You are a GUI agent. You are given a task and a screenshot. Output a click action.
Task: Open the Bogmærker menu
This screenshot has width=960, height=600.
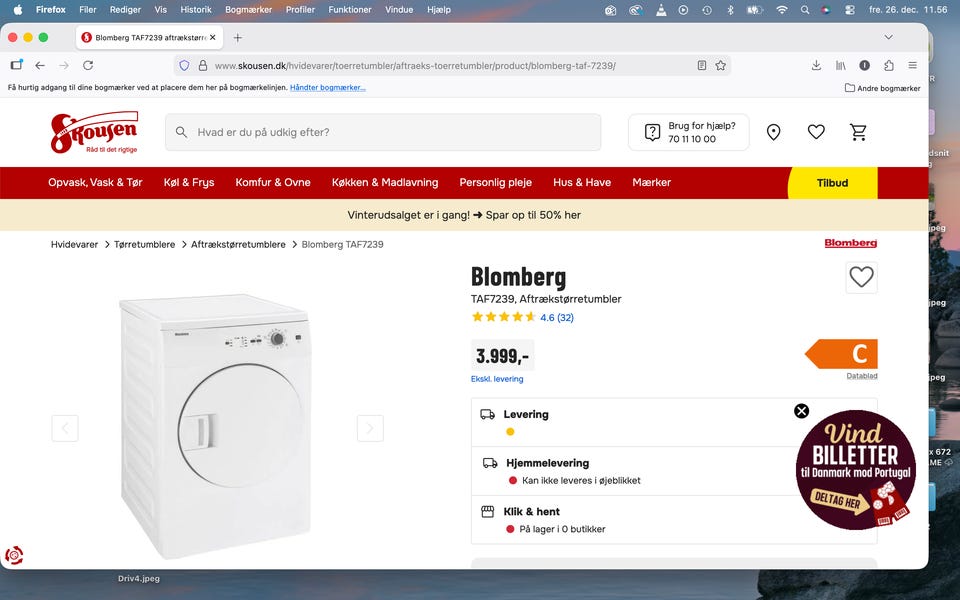[249, 10]
